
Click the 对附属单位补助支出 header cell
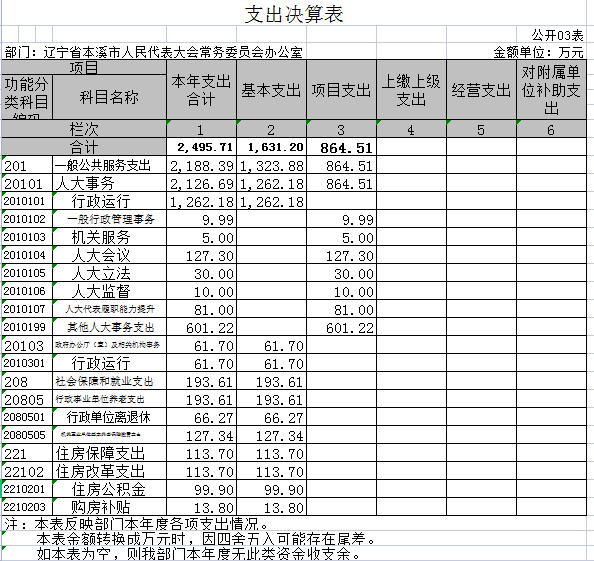pos(552,90)
